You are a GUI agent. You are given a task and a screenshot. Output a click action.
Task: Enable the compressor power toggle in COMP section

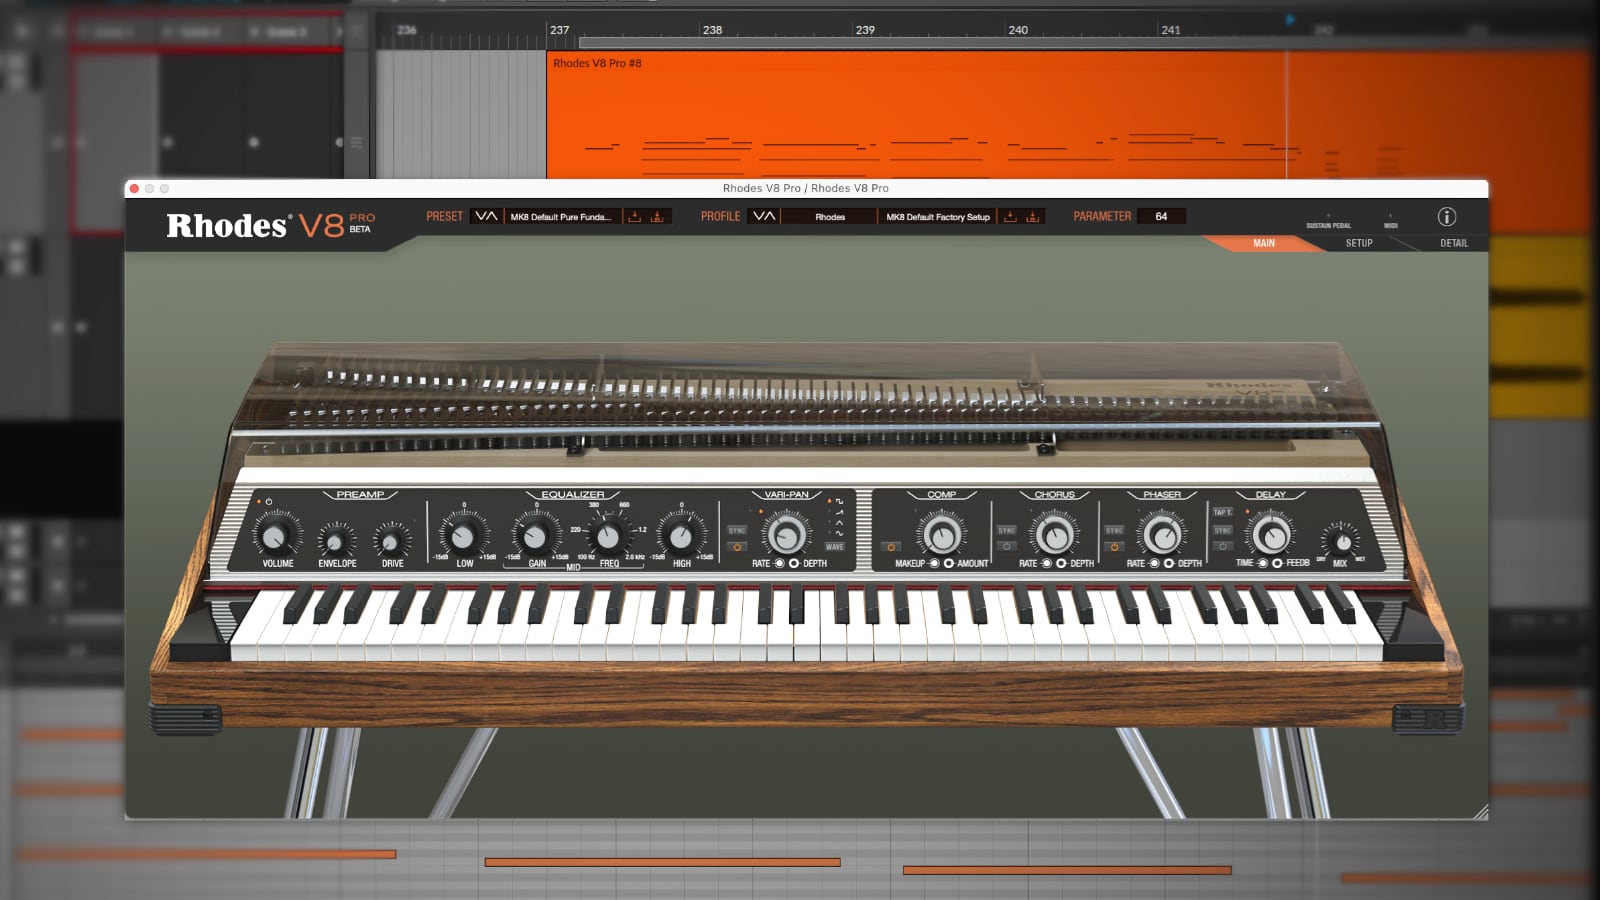pyautogui.click(x=890, y=546)
